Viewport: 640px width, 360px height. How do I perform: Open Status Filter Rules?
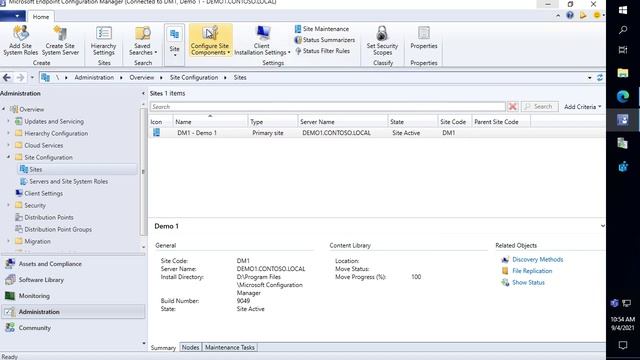(x=322, y=51)
